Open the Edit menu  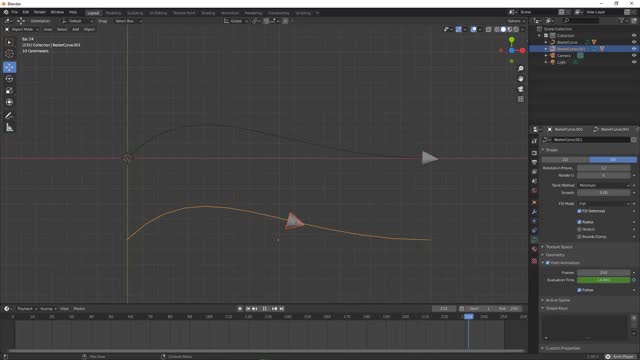[25, 12]
